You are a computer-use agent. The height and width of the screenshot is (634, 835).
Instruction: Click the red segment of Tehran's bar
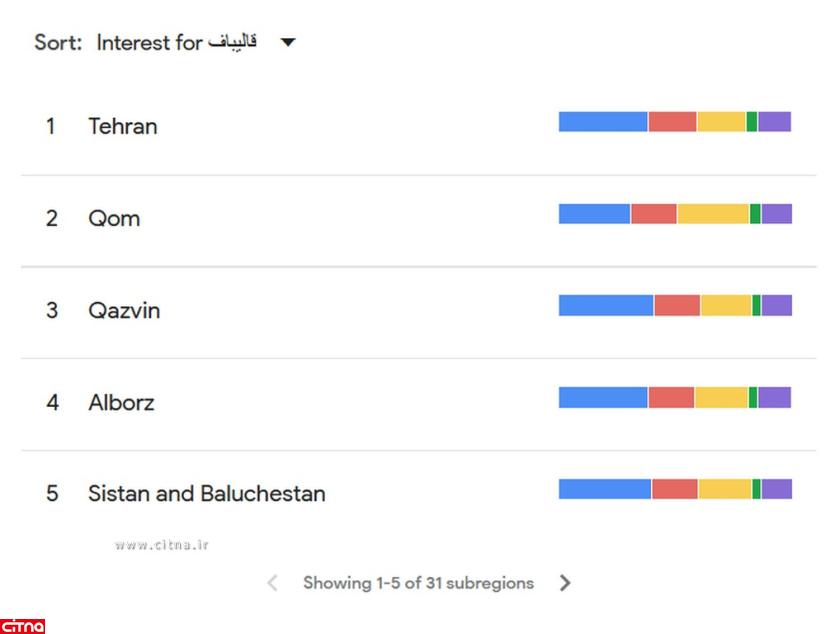672,122
